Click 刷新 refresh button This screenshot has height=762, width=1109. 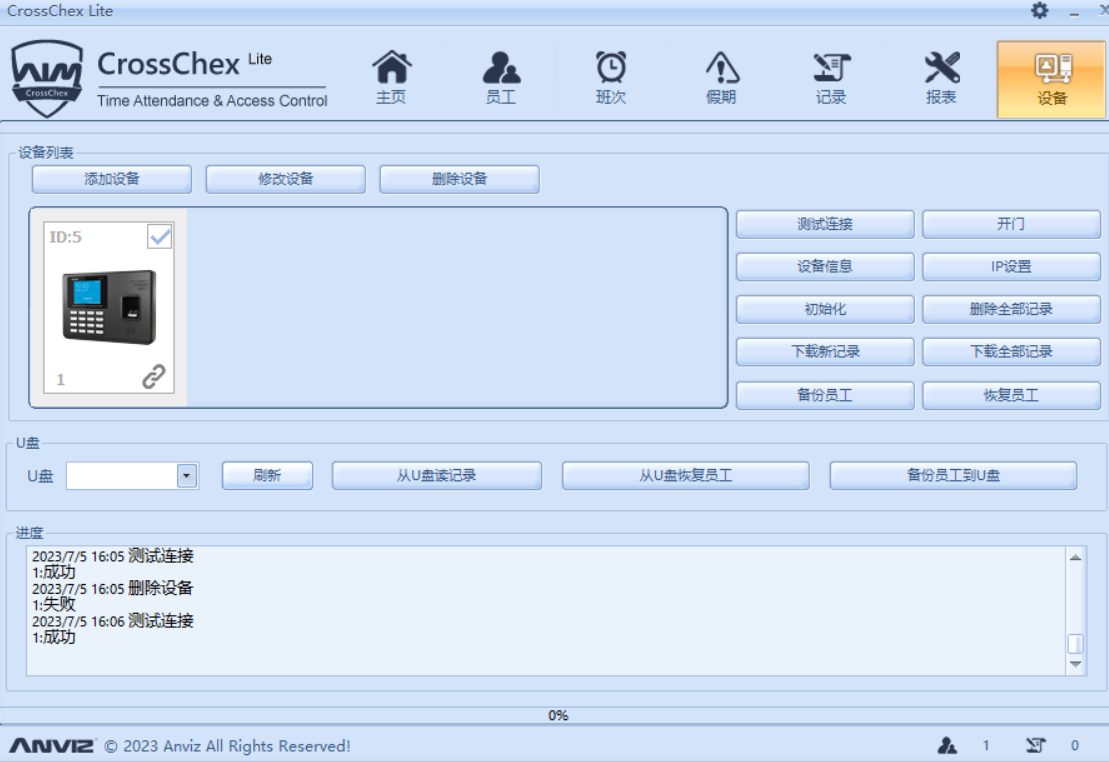267,475
